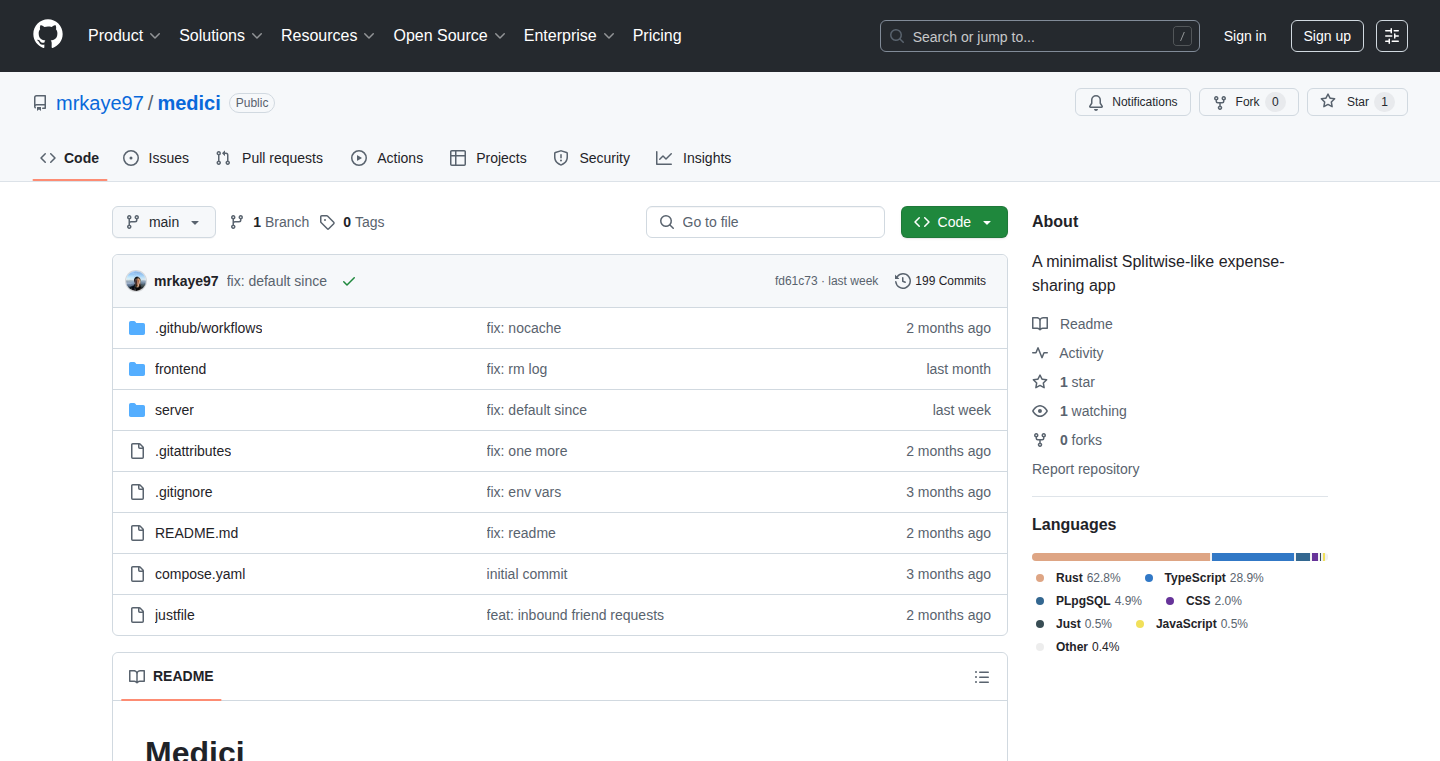Viewport: 1440px width, 761px height.
Task: Click the PLpgSQL 4.9% language entry
Action: [1089, 601]
